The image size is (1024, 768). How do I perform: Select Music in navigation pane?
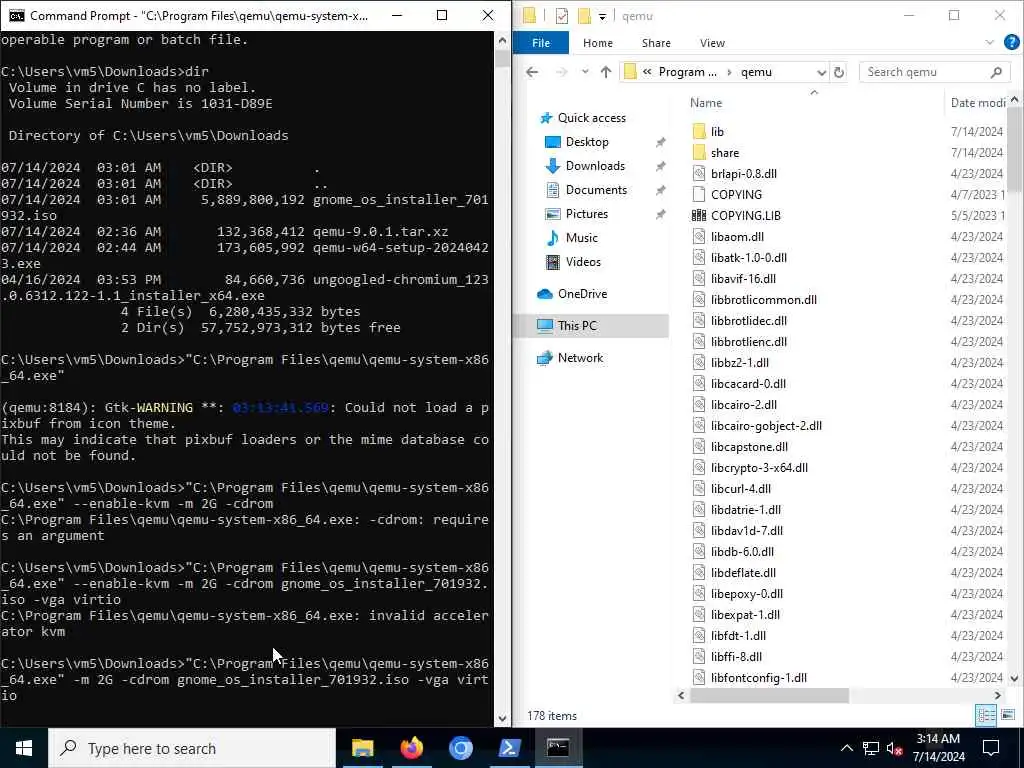pos(581,238)
